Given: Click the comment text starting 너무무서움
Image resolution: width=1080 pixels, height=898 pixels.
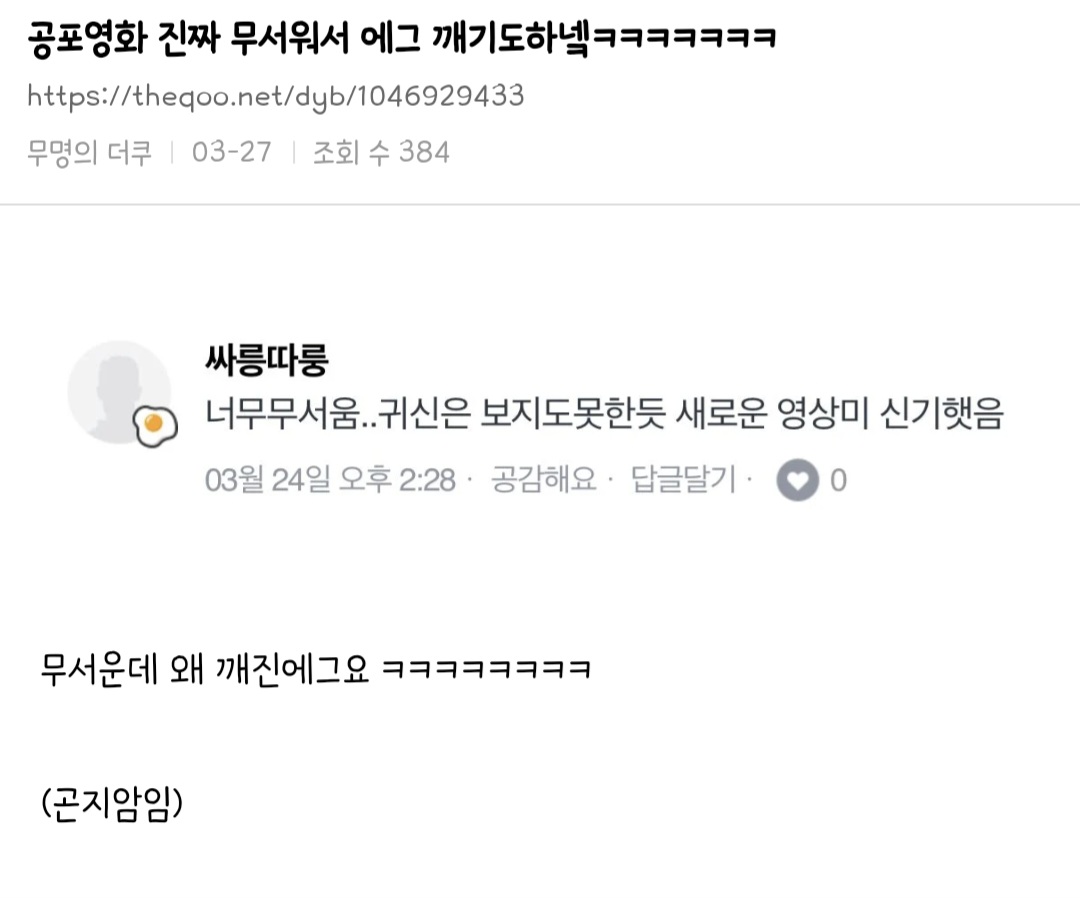Looking at the screenshot, I should click(x=604, y=414).
